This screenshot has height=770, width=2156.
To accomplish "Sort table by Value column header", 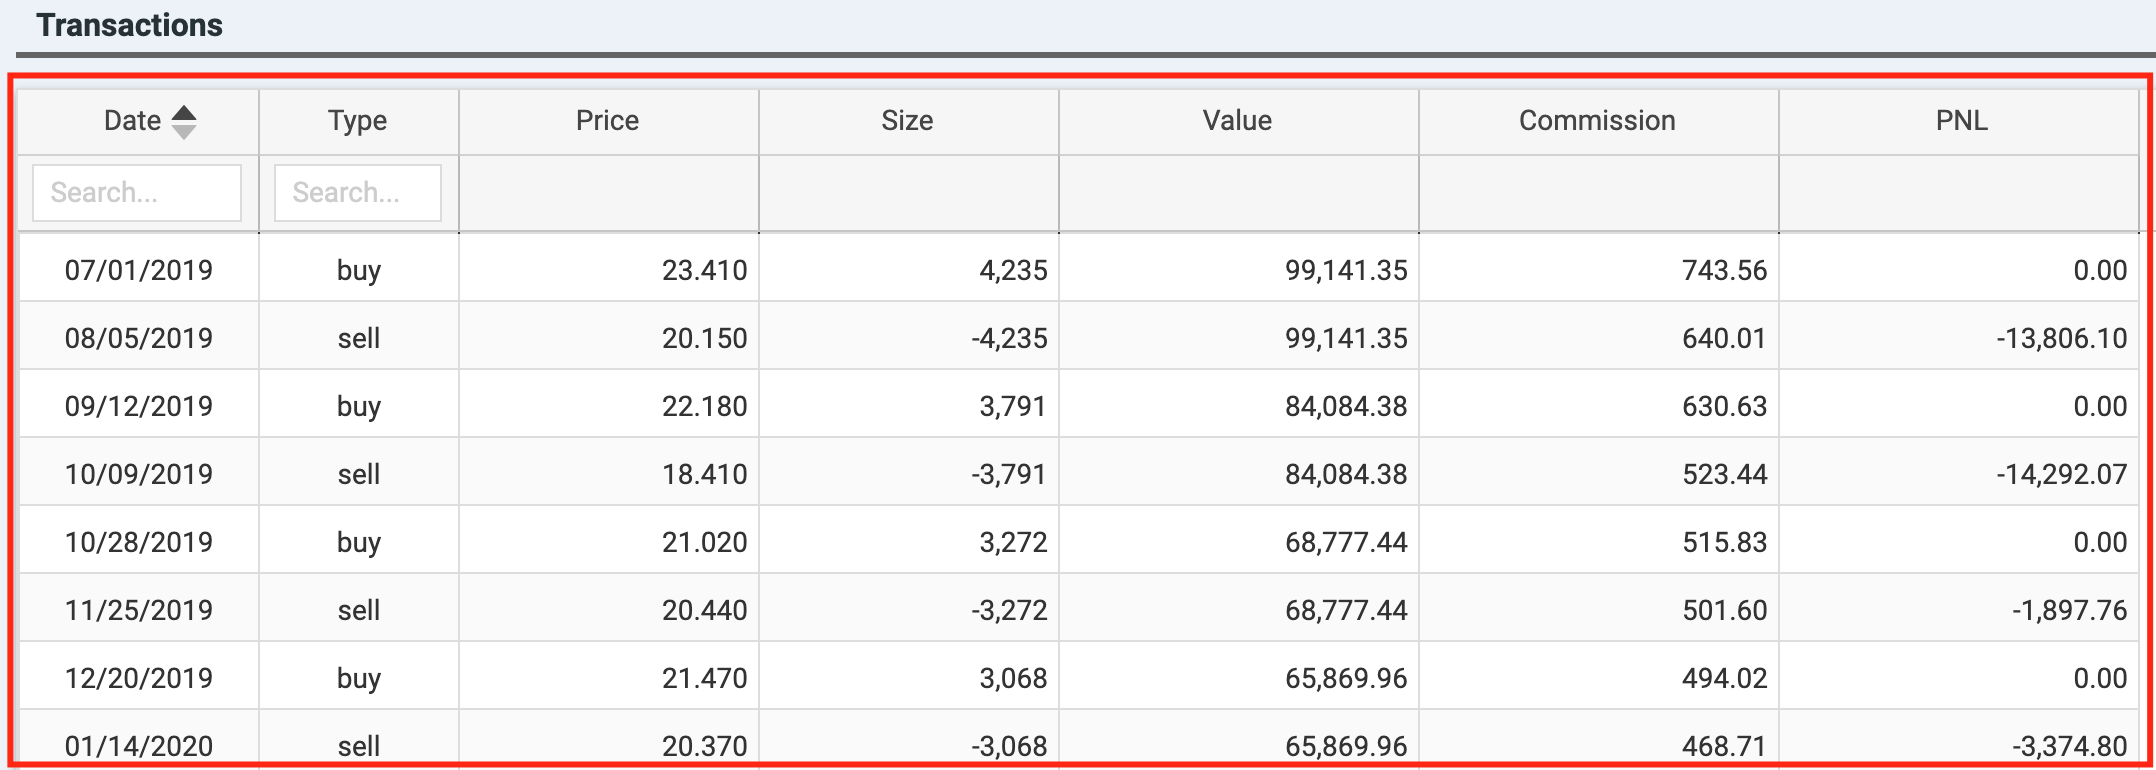I will click(x=1238, y=121).
